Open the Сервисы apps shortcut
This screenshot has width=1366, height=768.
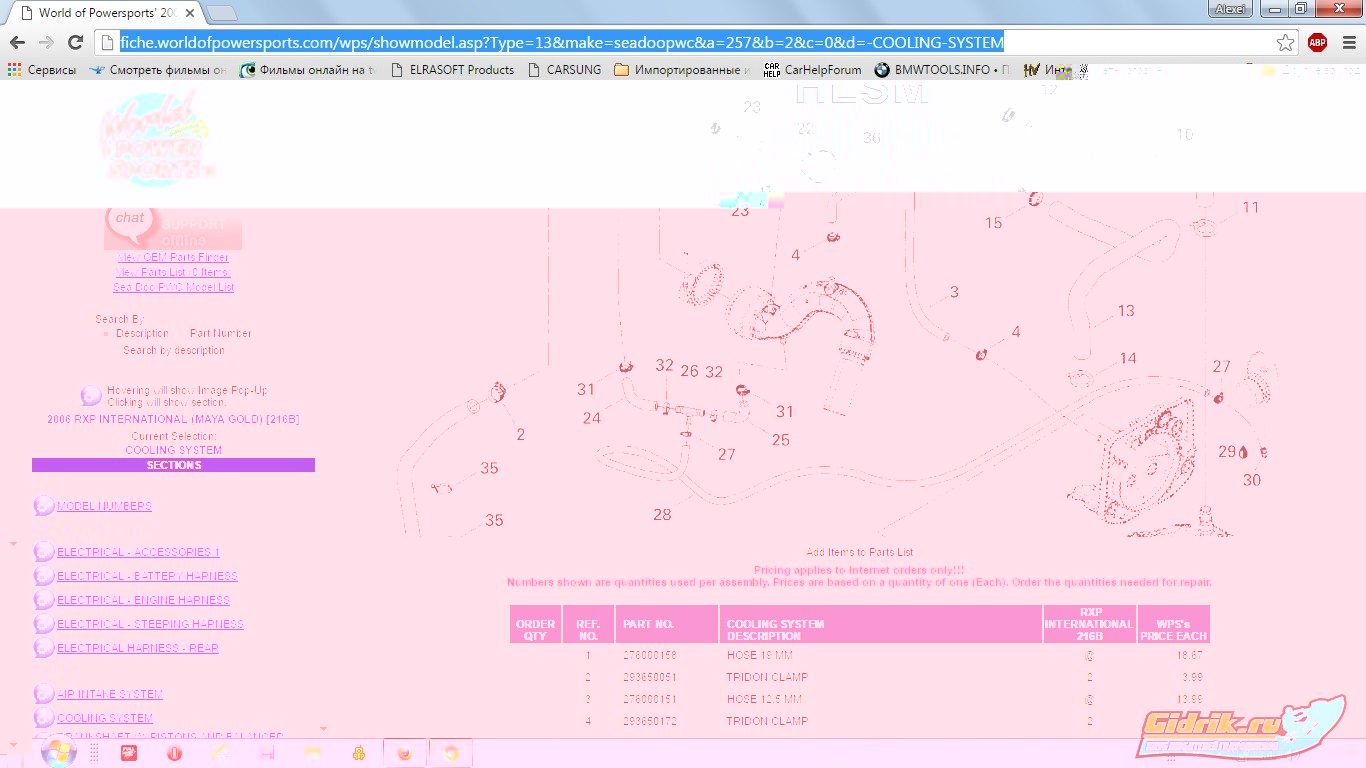(42, 70)
